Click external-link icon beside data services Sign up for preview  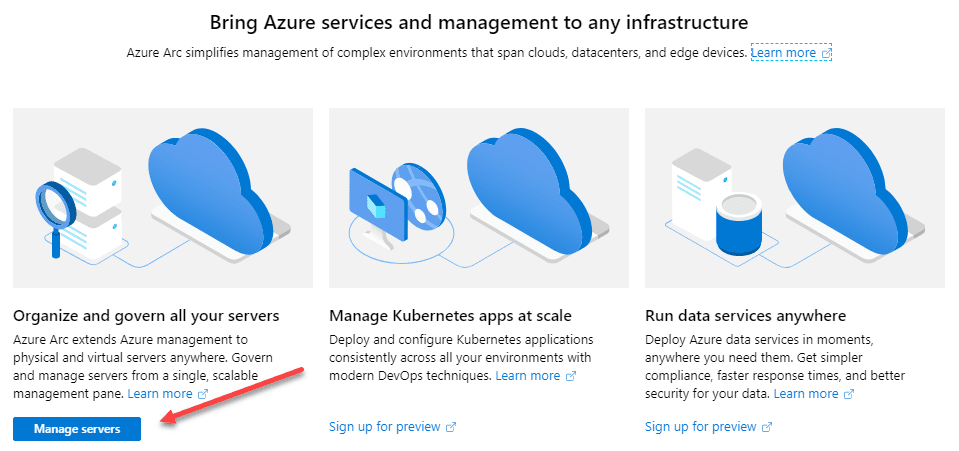click(767, 427)
